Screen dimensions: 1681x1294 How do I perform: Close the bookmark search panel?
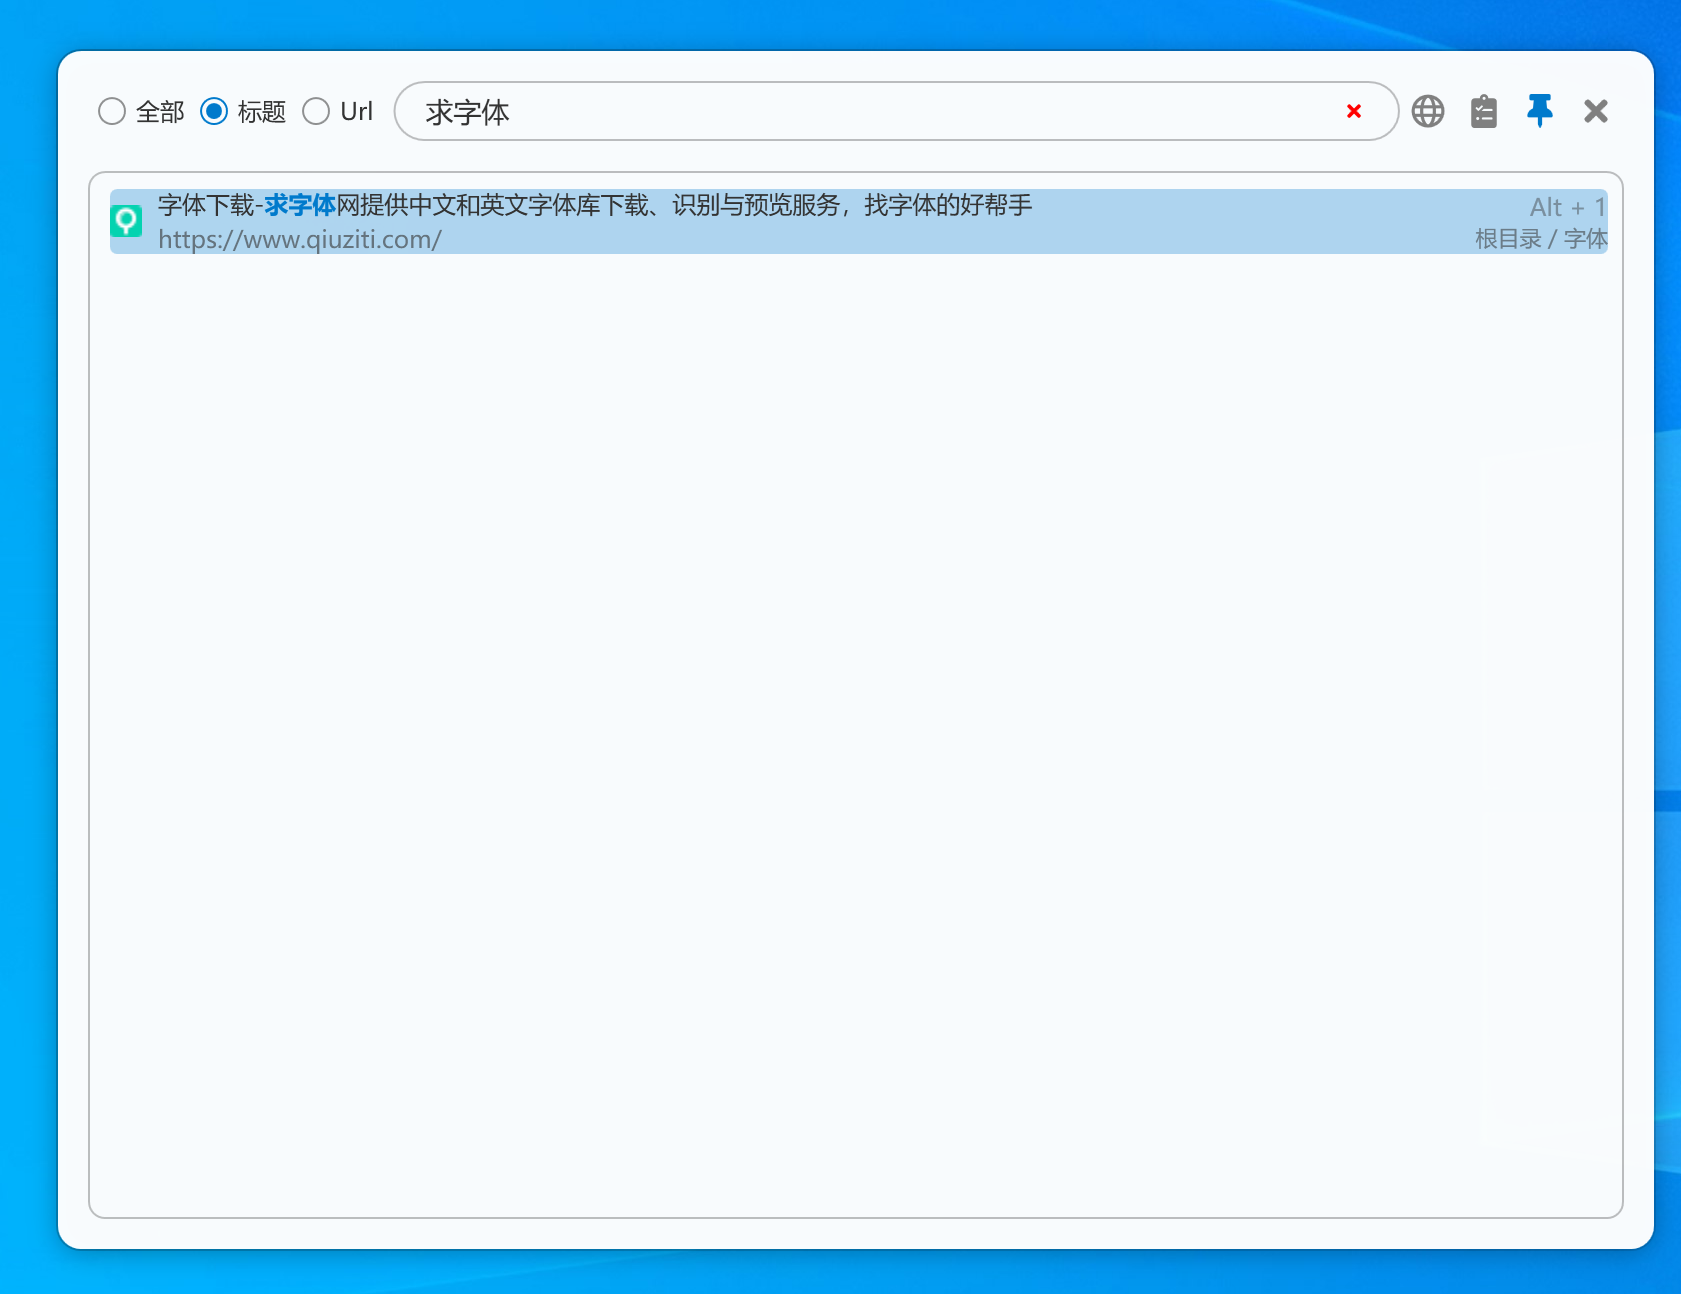click(x=1595, y=111)
